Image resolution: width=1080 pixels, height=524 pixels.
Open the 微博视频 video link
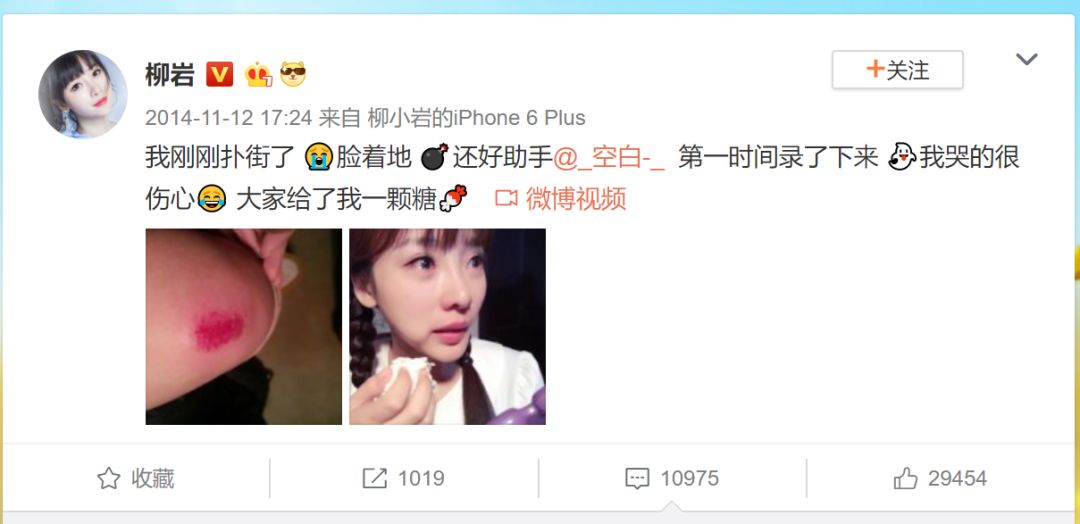pyautogui.click(x=576, y=199)
